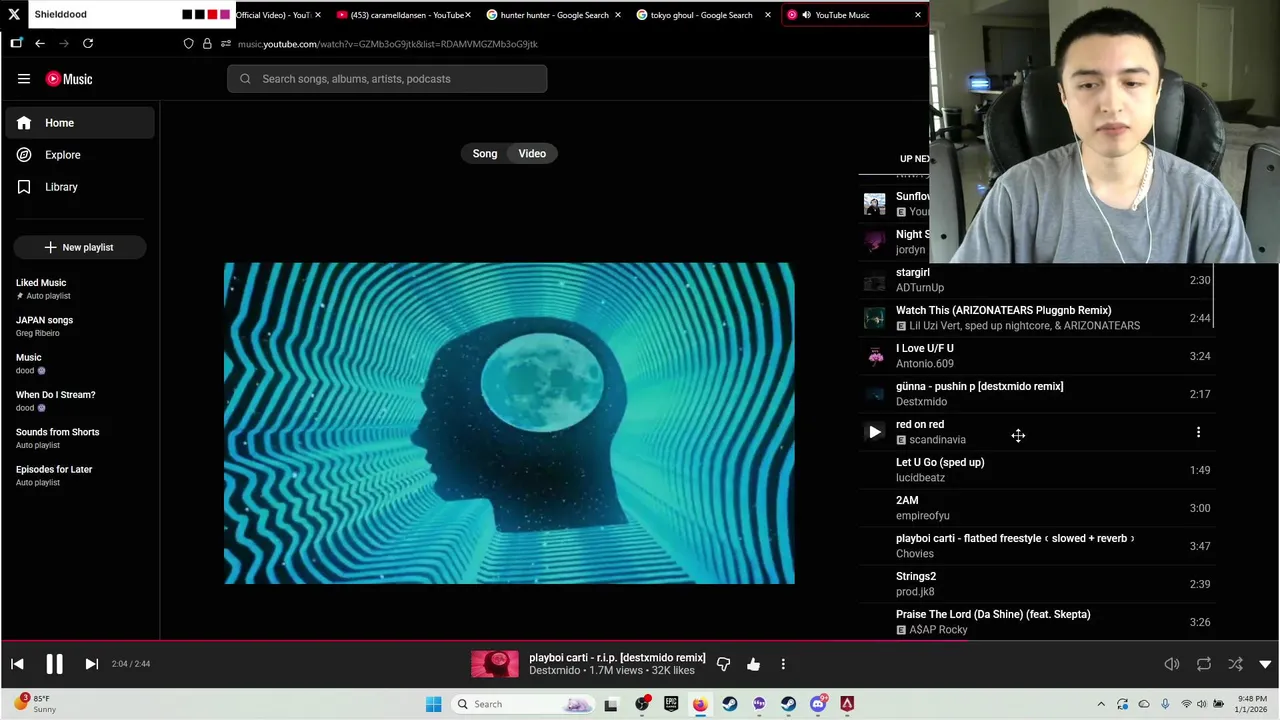Click I Love U/F U thumbnail
Screen dimensions: 1280x720
click(875, 356)
